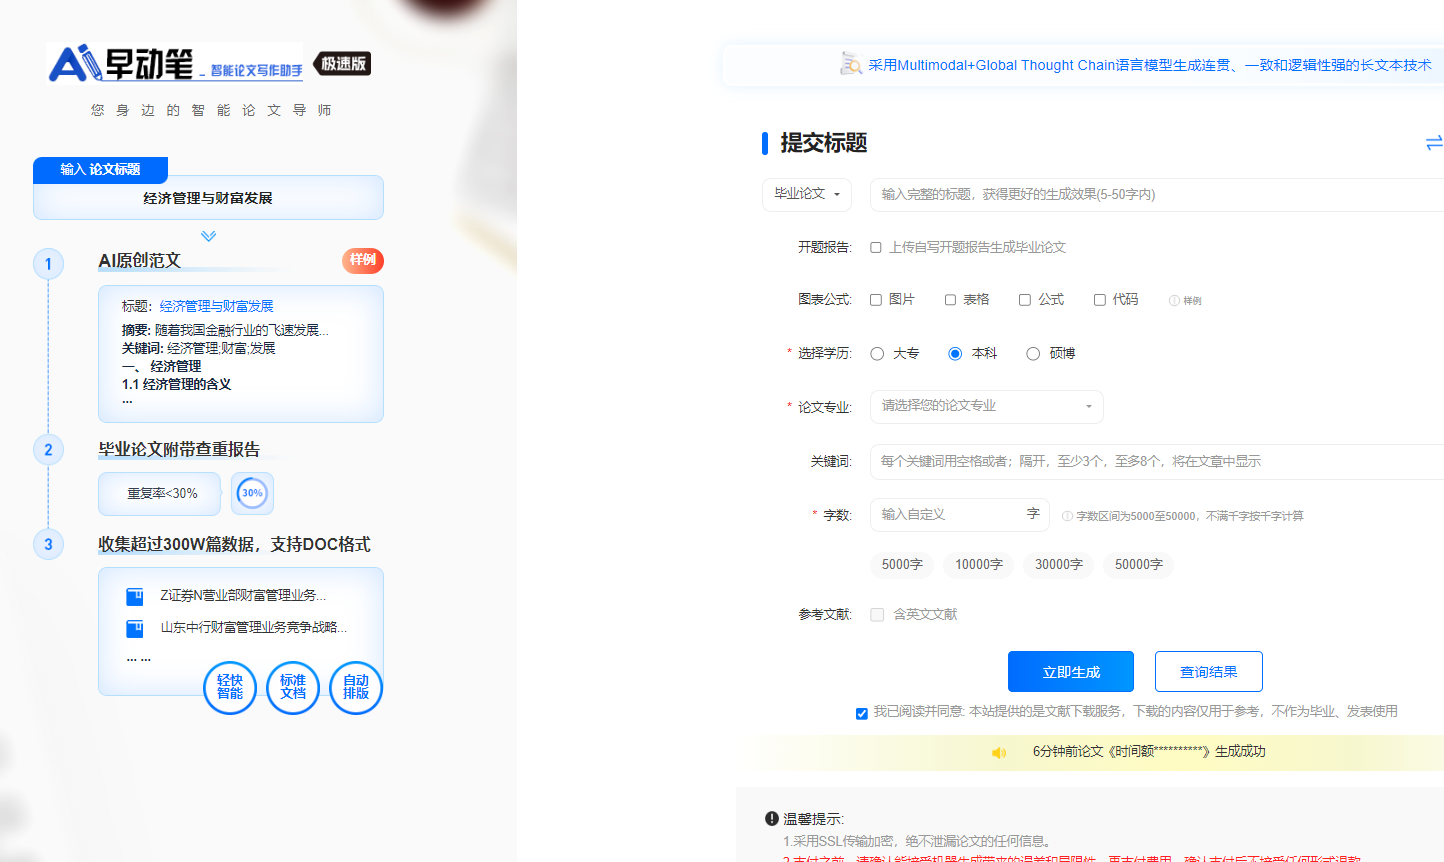Click the 样例 info icon after 代码
The image size is (1444, 862).
(1185, 300)
